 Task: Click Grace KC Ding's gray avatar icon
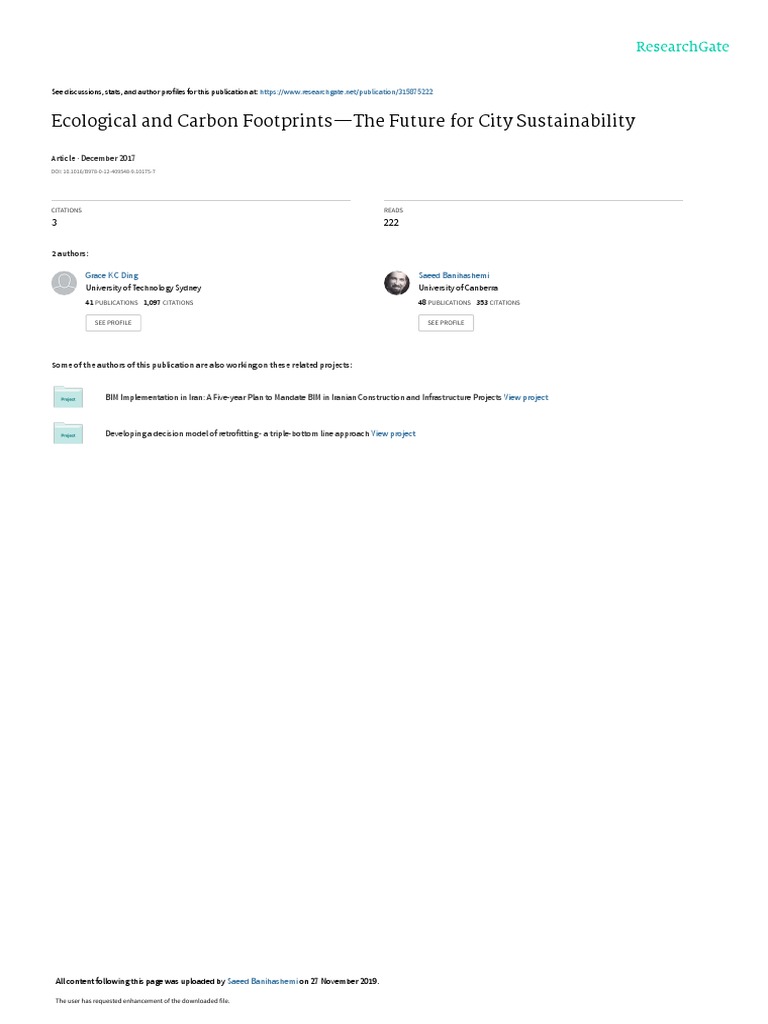tap(64, 283)
